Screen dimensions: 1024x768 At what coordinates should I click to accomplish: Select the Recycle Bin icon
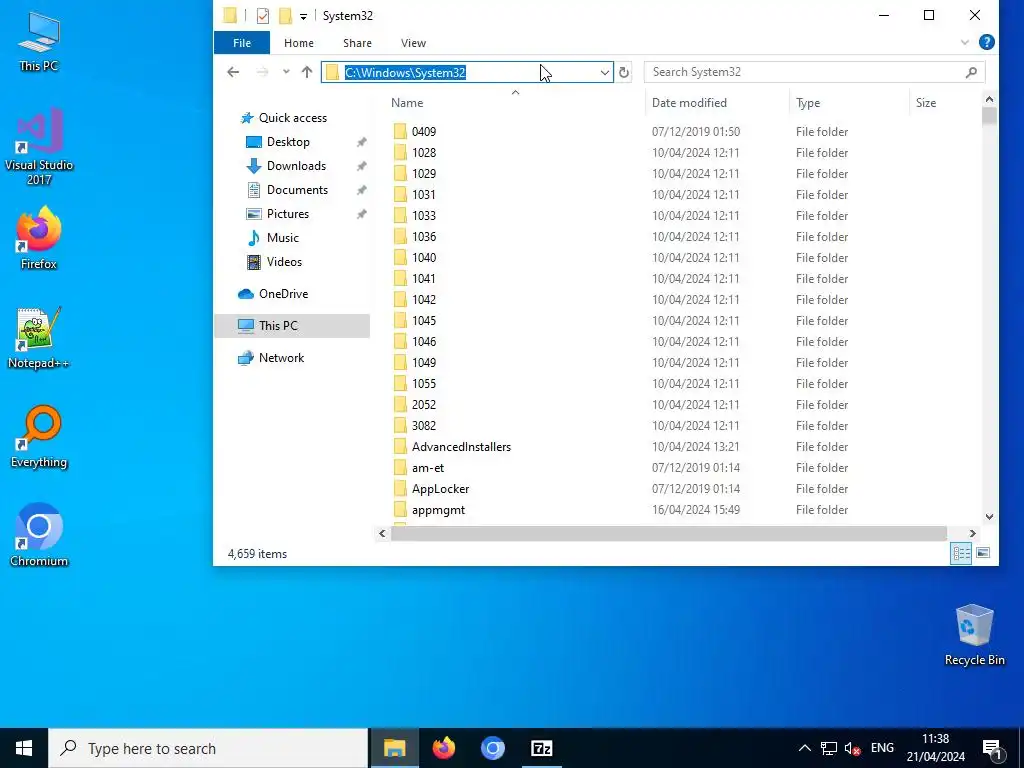click(x=974, y=635)
